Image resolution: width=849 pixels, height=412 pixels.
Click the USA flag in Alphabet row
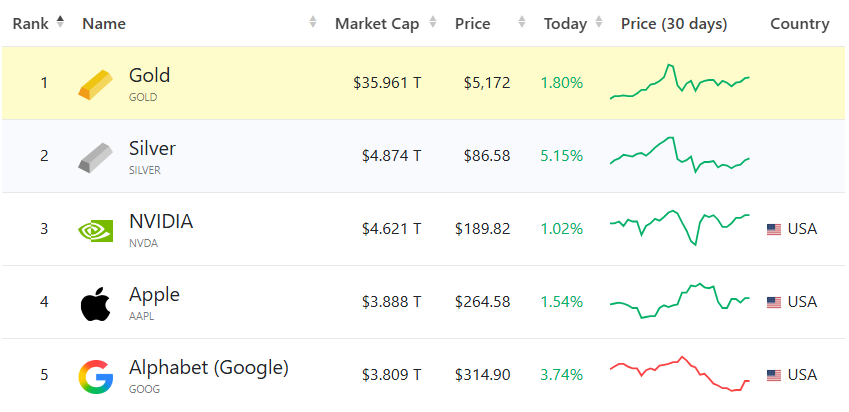(x=774, y=376)
